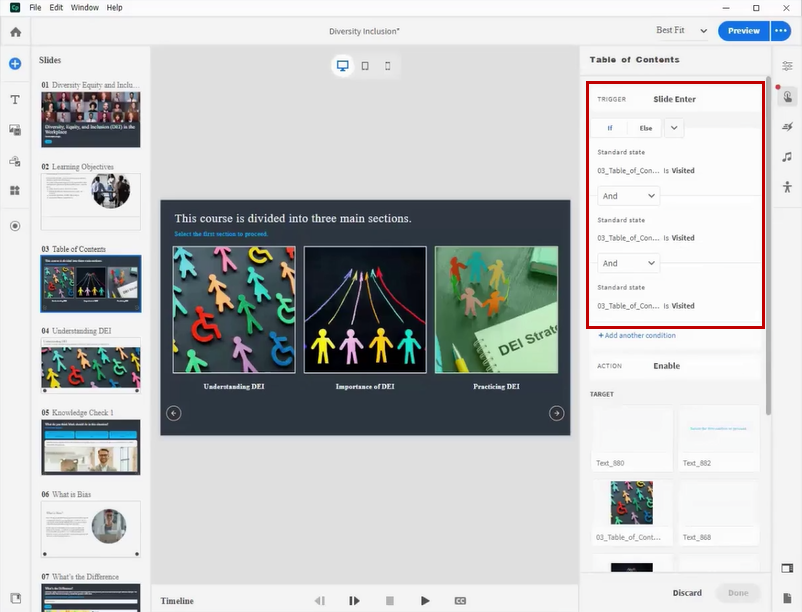Select slide 03 Table of Contents thumbnail
The width and height of the screenshot is (802, 612).
[91, 284]
